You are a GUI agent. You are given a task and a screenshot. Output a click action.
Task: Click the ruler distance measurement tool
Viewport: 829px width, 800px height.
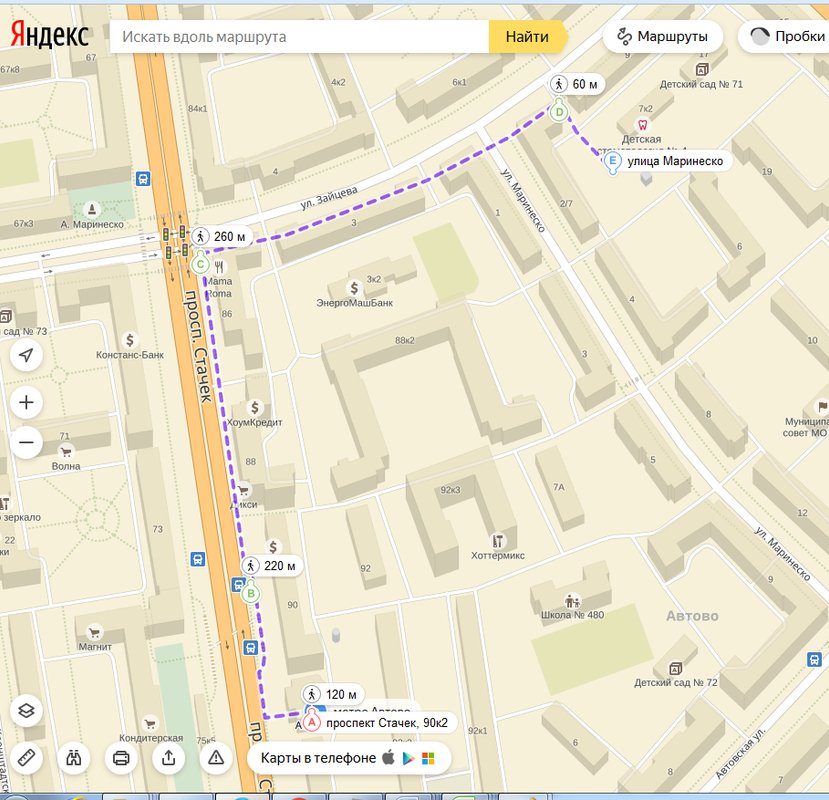click(26, 757)
